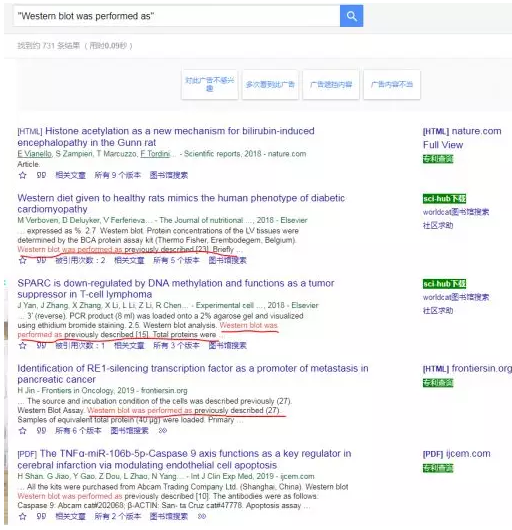Star the TNFα-miR-106b-5p-Caspase 9 result
512x530 pixels.
[23, 516]
